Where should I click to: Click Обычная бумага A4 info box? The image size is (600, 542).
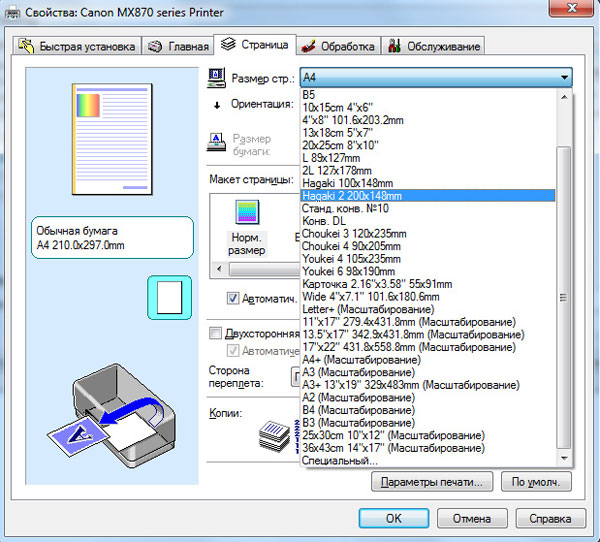pos(112,238)
